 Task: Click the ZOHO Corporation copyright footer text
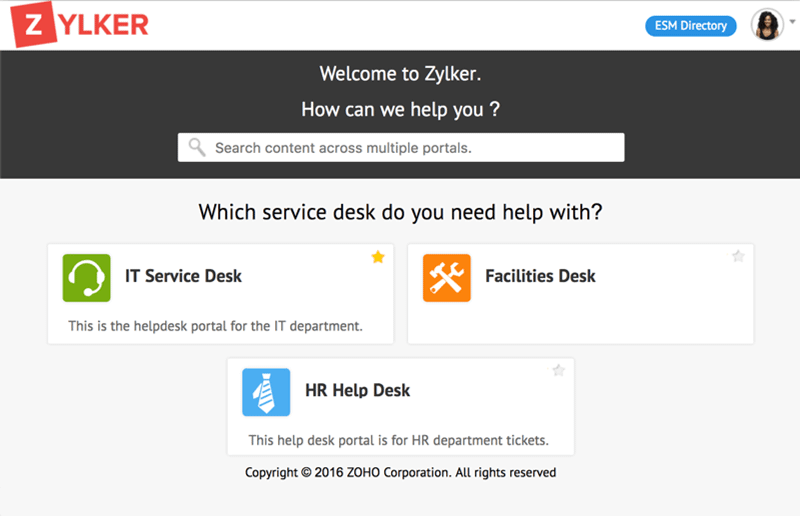click(401, 473)
